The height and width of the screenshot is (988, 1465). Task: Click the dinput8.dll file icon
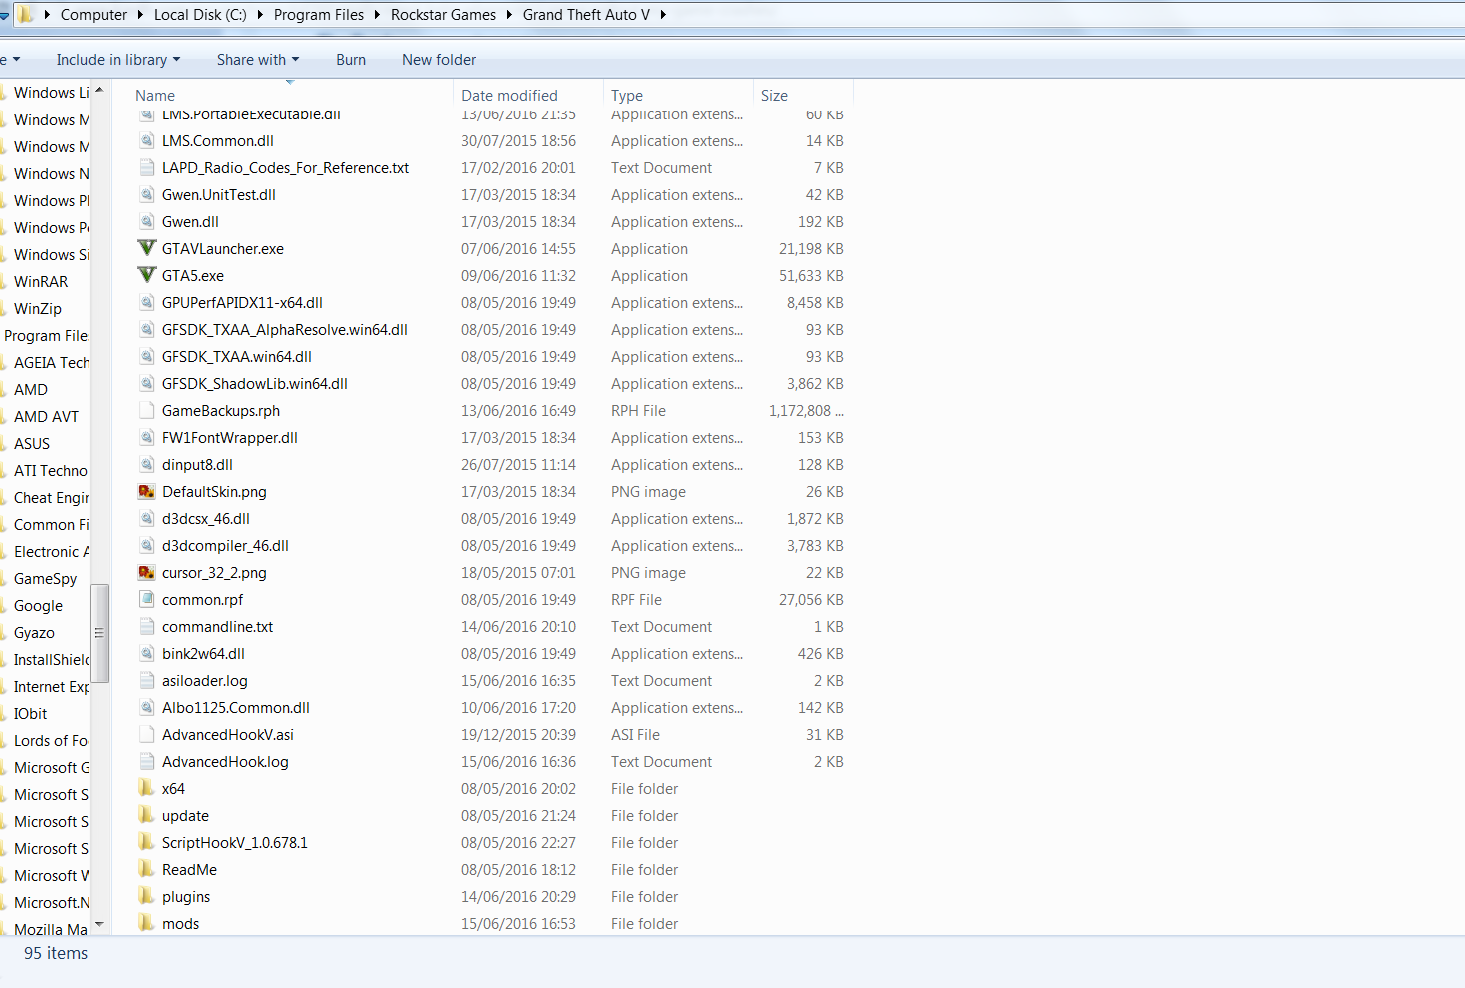click(x=147, y=464)
